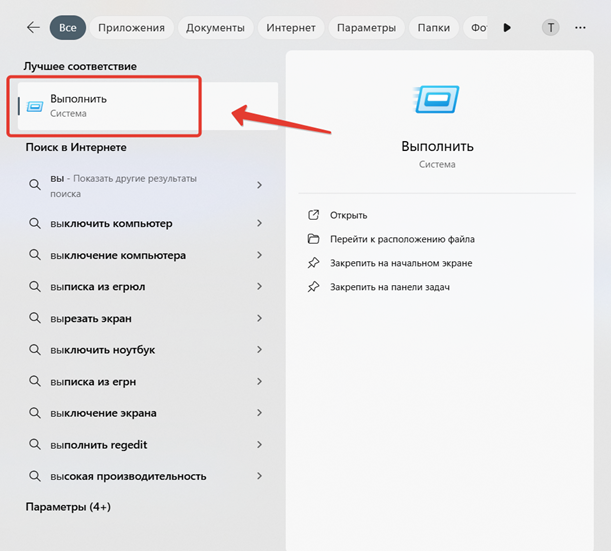Click the Run app icon in best match
The height and width of the screenshot is (551, 611).
coord(35,106)
